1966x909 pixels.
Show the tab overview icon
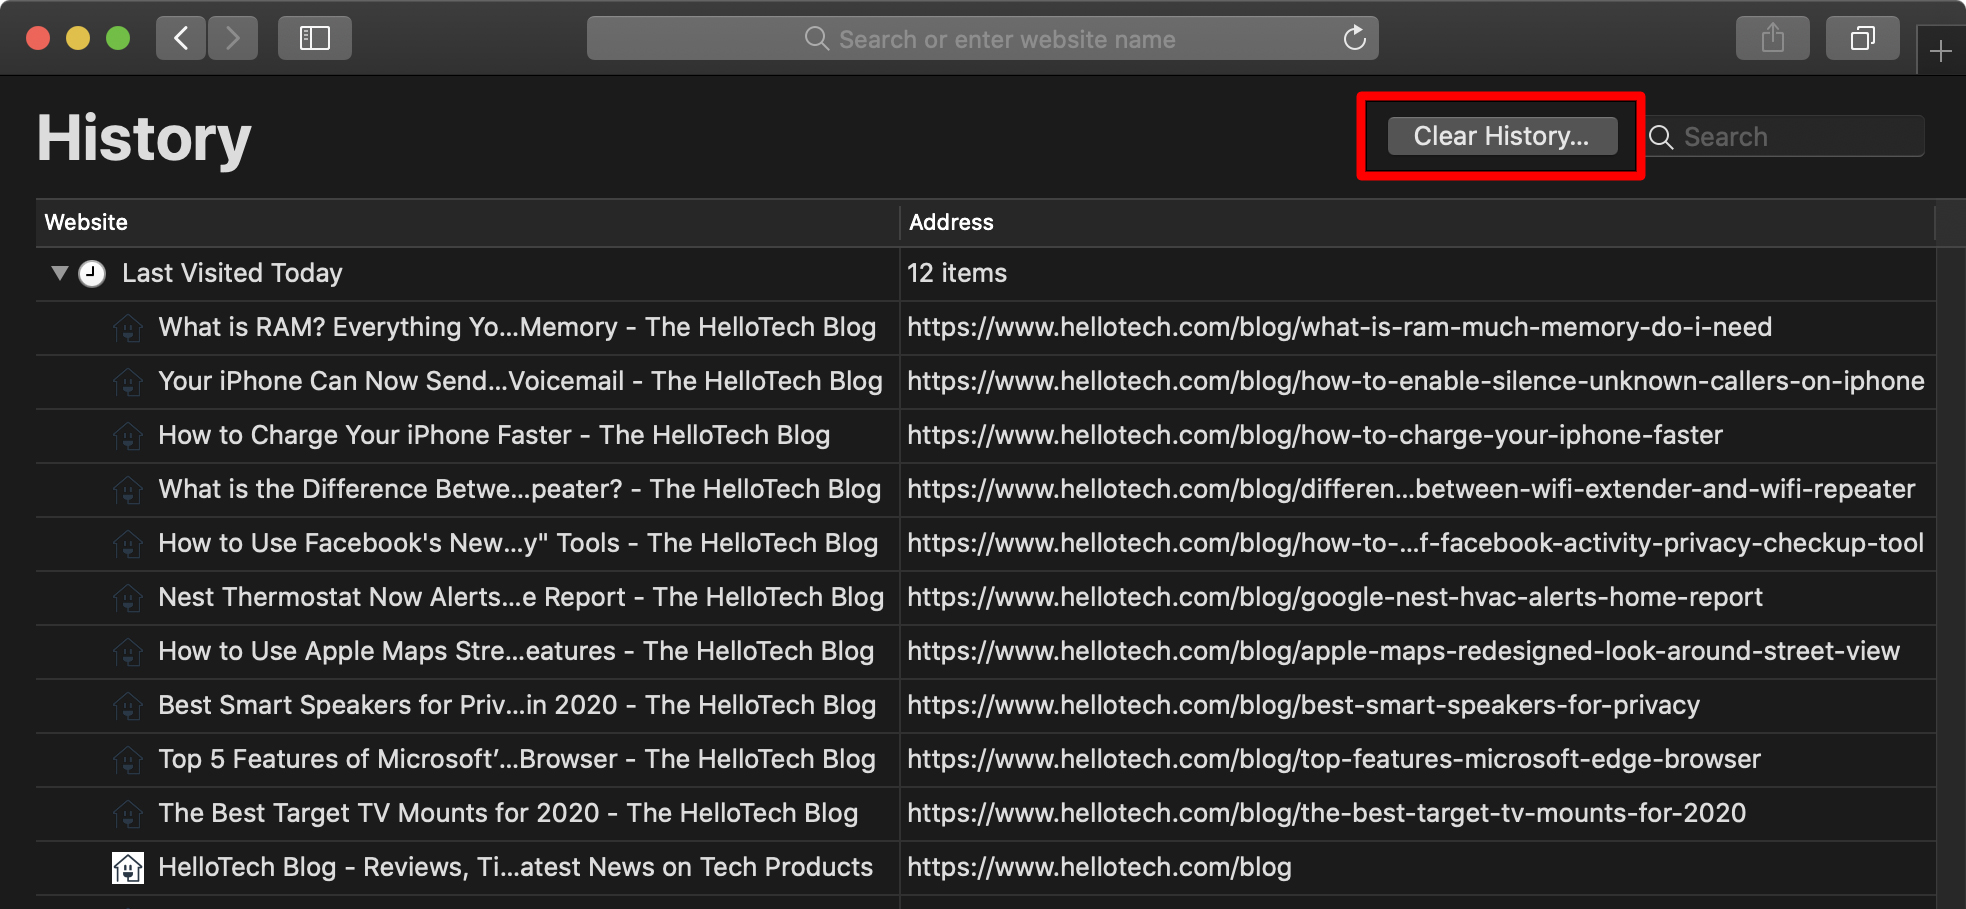1862,39
